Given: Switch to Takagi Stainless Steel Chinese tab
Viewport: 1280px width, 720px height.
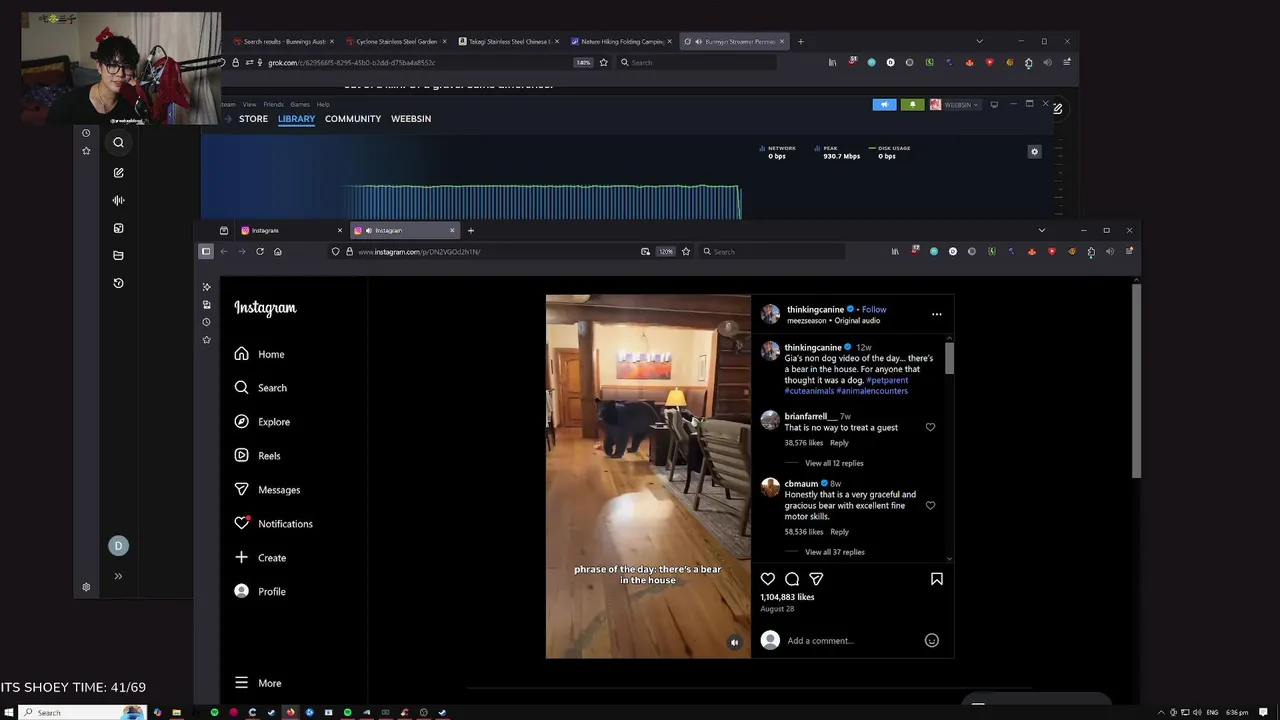Looking at the screenshot, I should [510, 42].
